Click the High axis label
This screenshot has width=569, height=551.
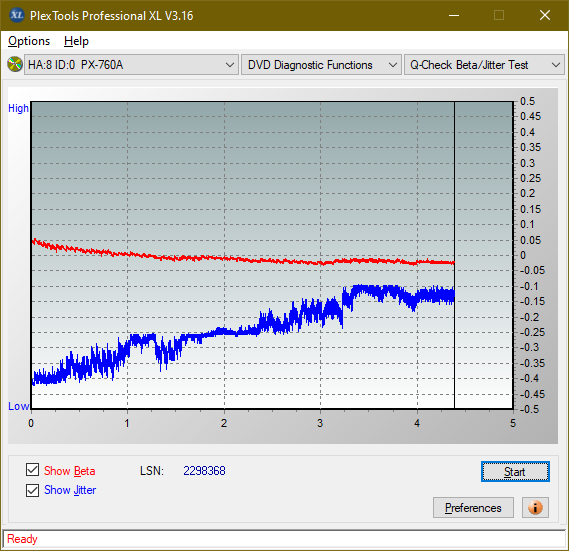coord(18,108)
